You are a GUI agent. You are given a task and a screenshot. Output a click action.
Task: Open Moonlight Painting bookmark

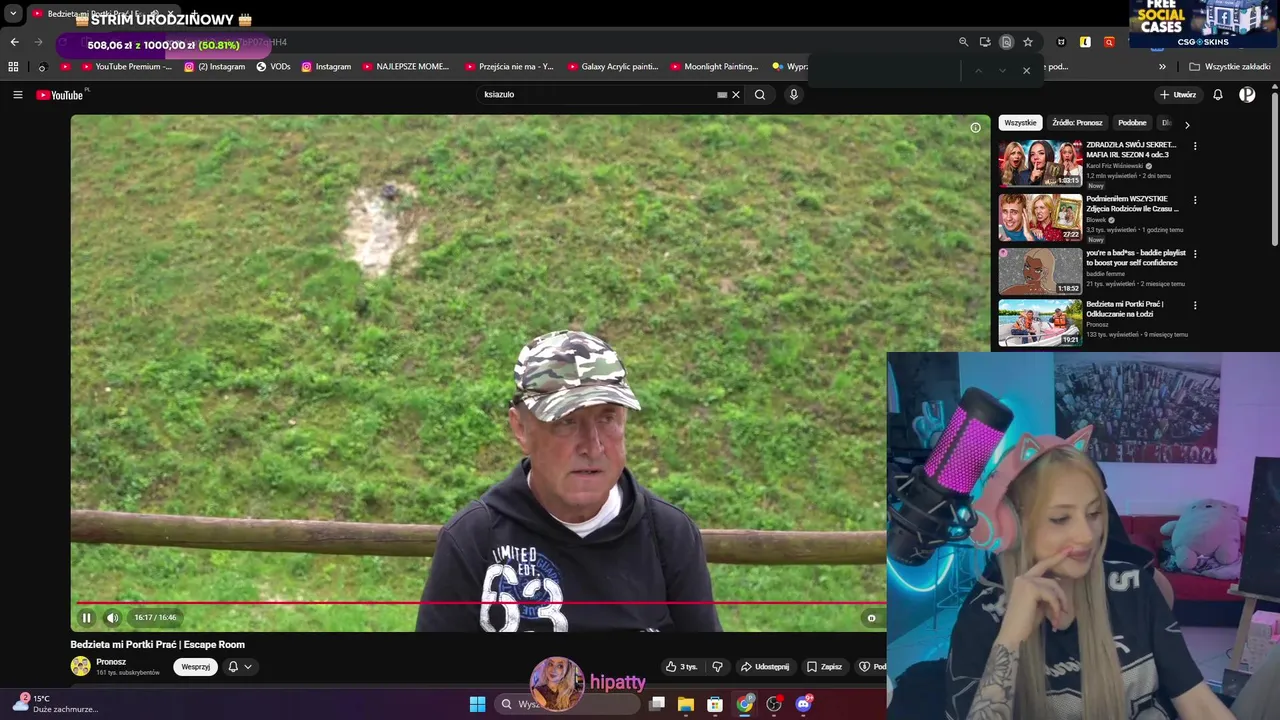(713, 67)
